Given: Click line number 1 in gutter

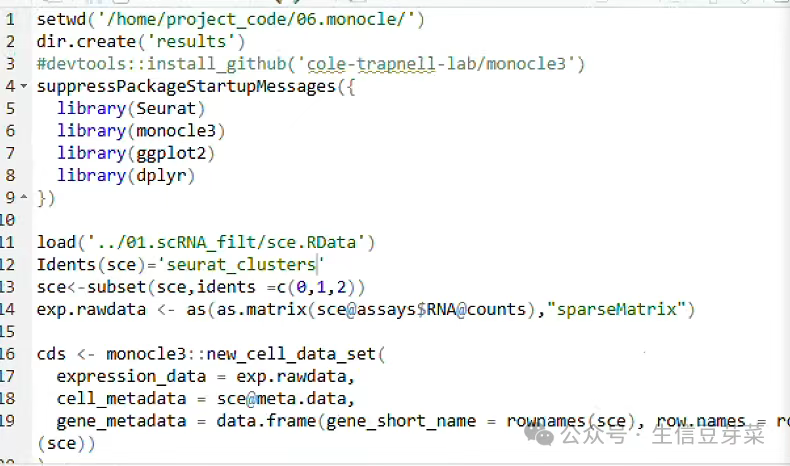Looking at the screenshot, I should (x=10, y=20).
